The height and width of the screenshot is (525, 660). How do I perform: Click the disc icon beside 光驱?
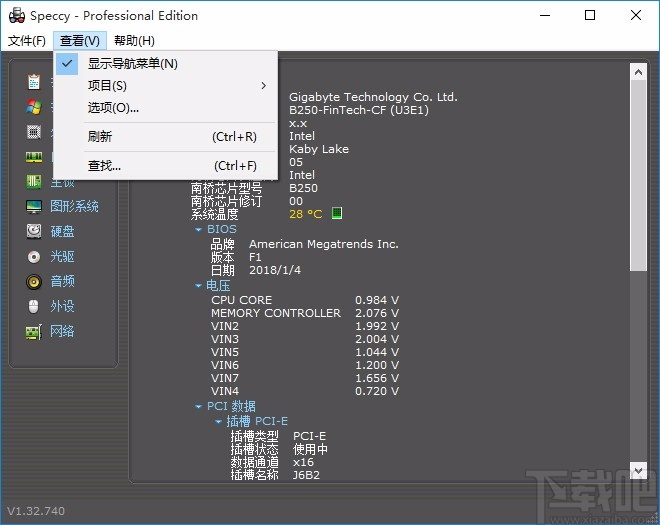coord(34,256)
